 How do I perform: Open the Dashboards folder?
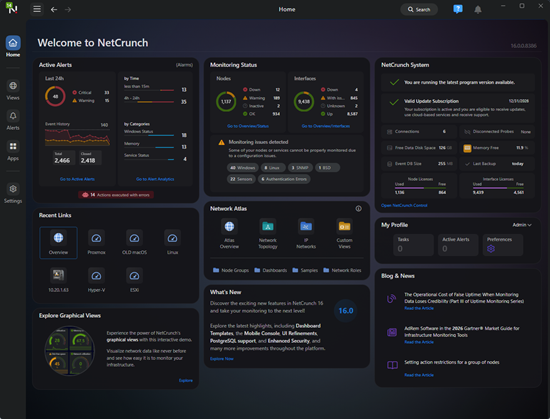(x=270, y=270)
